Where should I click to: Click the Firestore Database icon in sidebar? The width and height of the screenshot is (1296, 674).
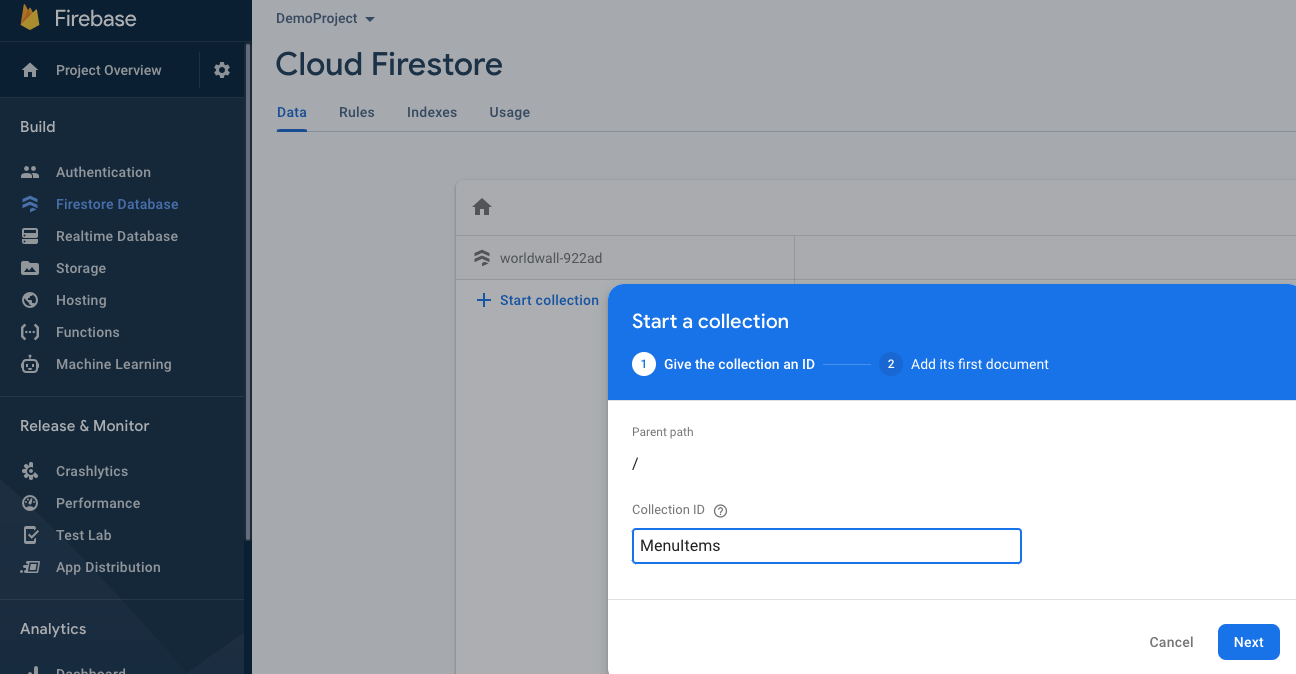click(30, 204)
